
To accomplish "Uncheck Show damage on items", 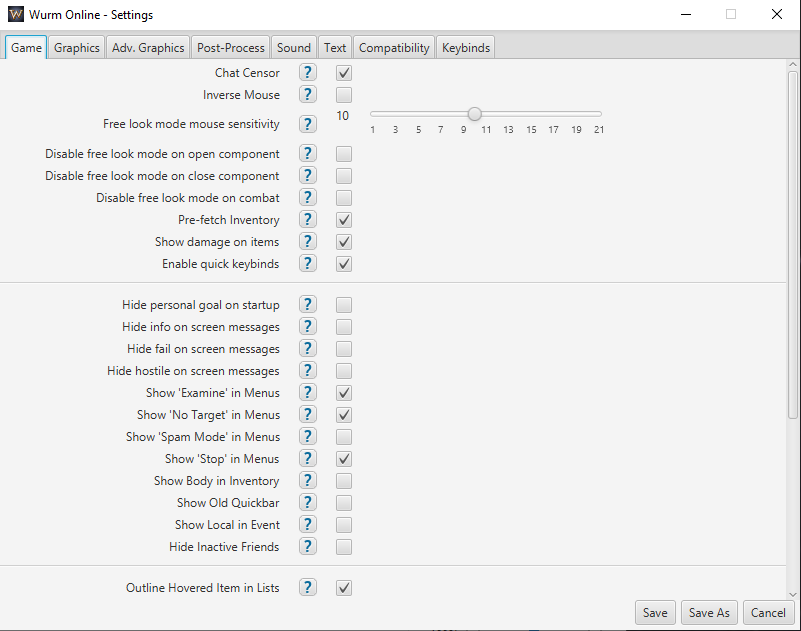I will point(344,242).
